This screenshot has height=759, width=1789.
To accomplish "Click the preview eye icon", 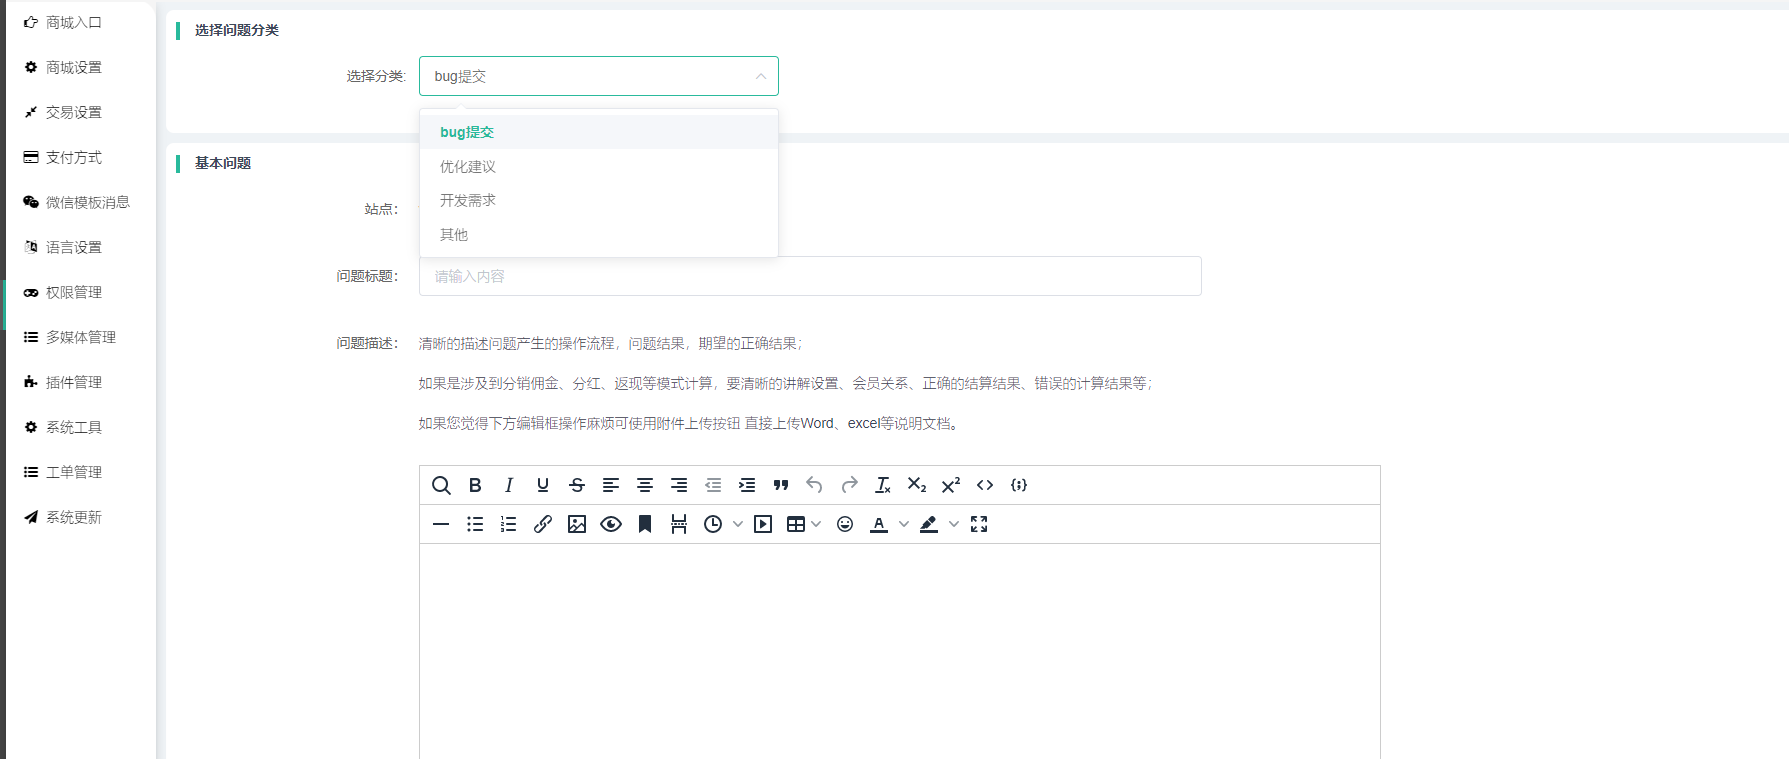I will pos(611,524).
